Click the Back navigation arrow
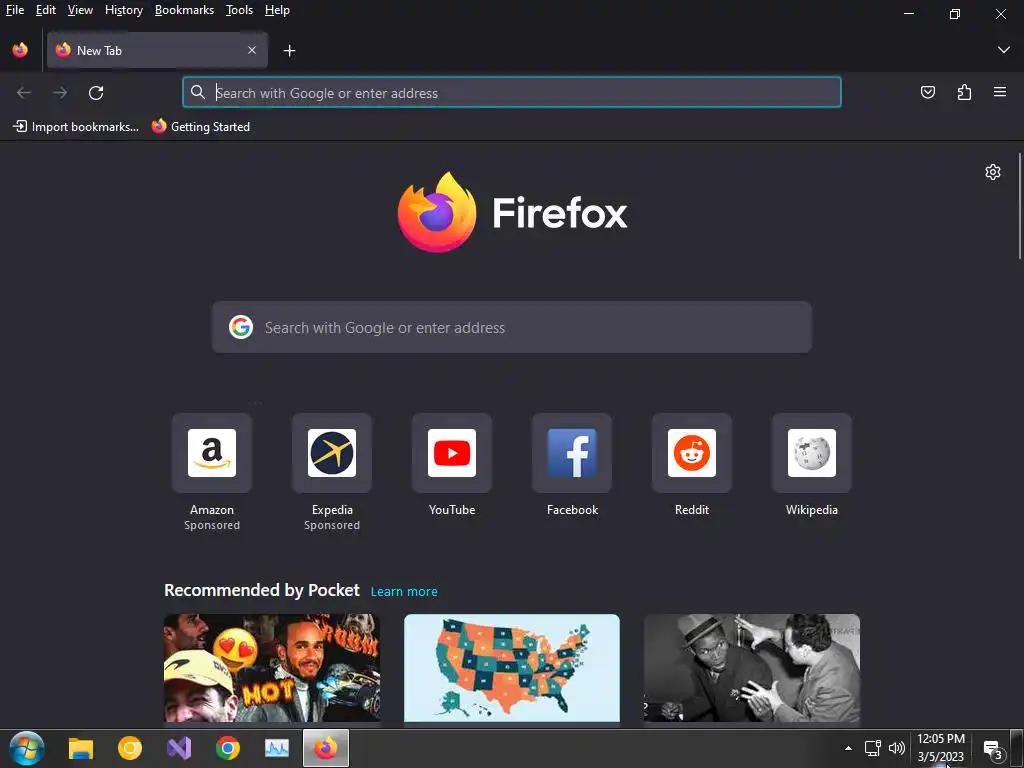Image resolution: width=1024 pixels, height=768 pixels. (x=24, y=93)
